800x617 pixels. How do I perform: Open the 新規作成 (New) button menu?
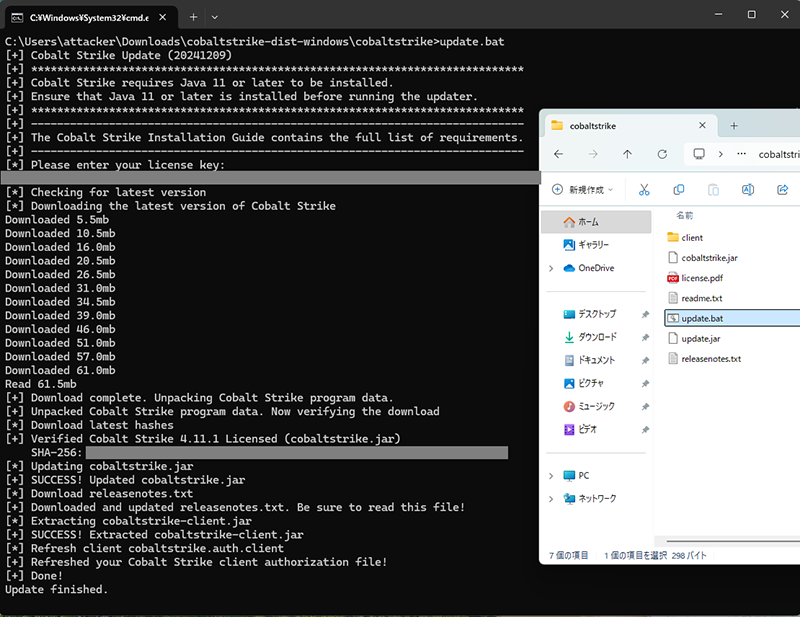582,190
